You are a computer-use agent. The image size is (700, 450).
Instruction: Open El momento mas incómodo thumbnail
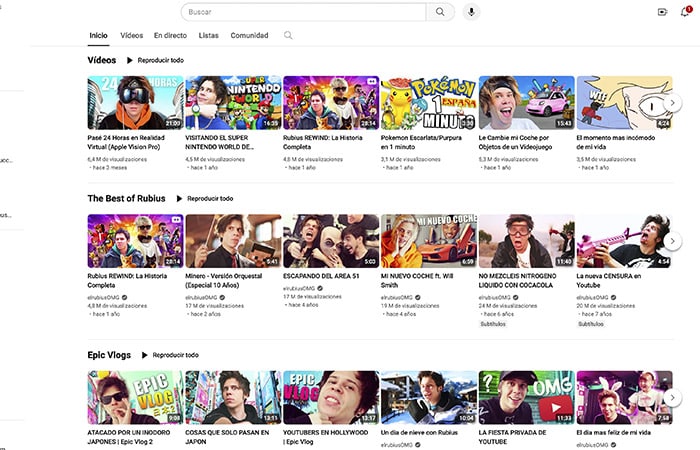624,103
